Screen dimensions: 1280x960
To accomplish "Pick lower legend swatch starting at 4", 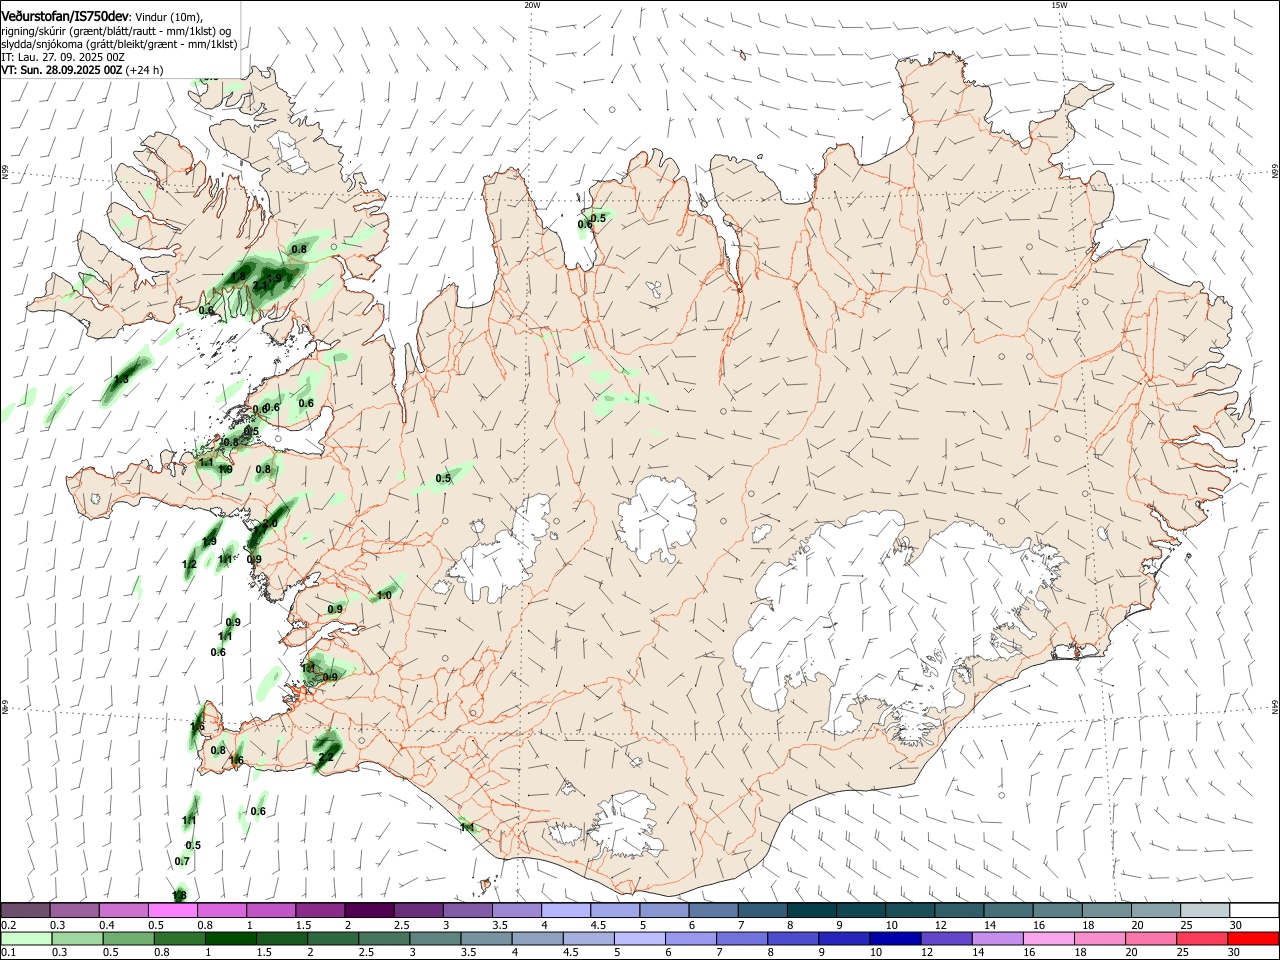I will click(536, 938).
